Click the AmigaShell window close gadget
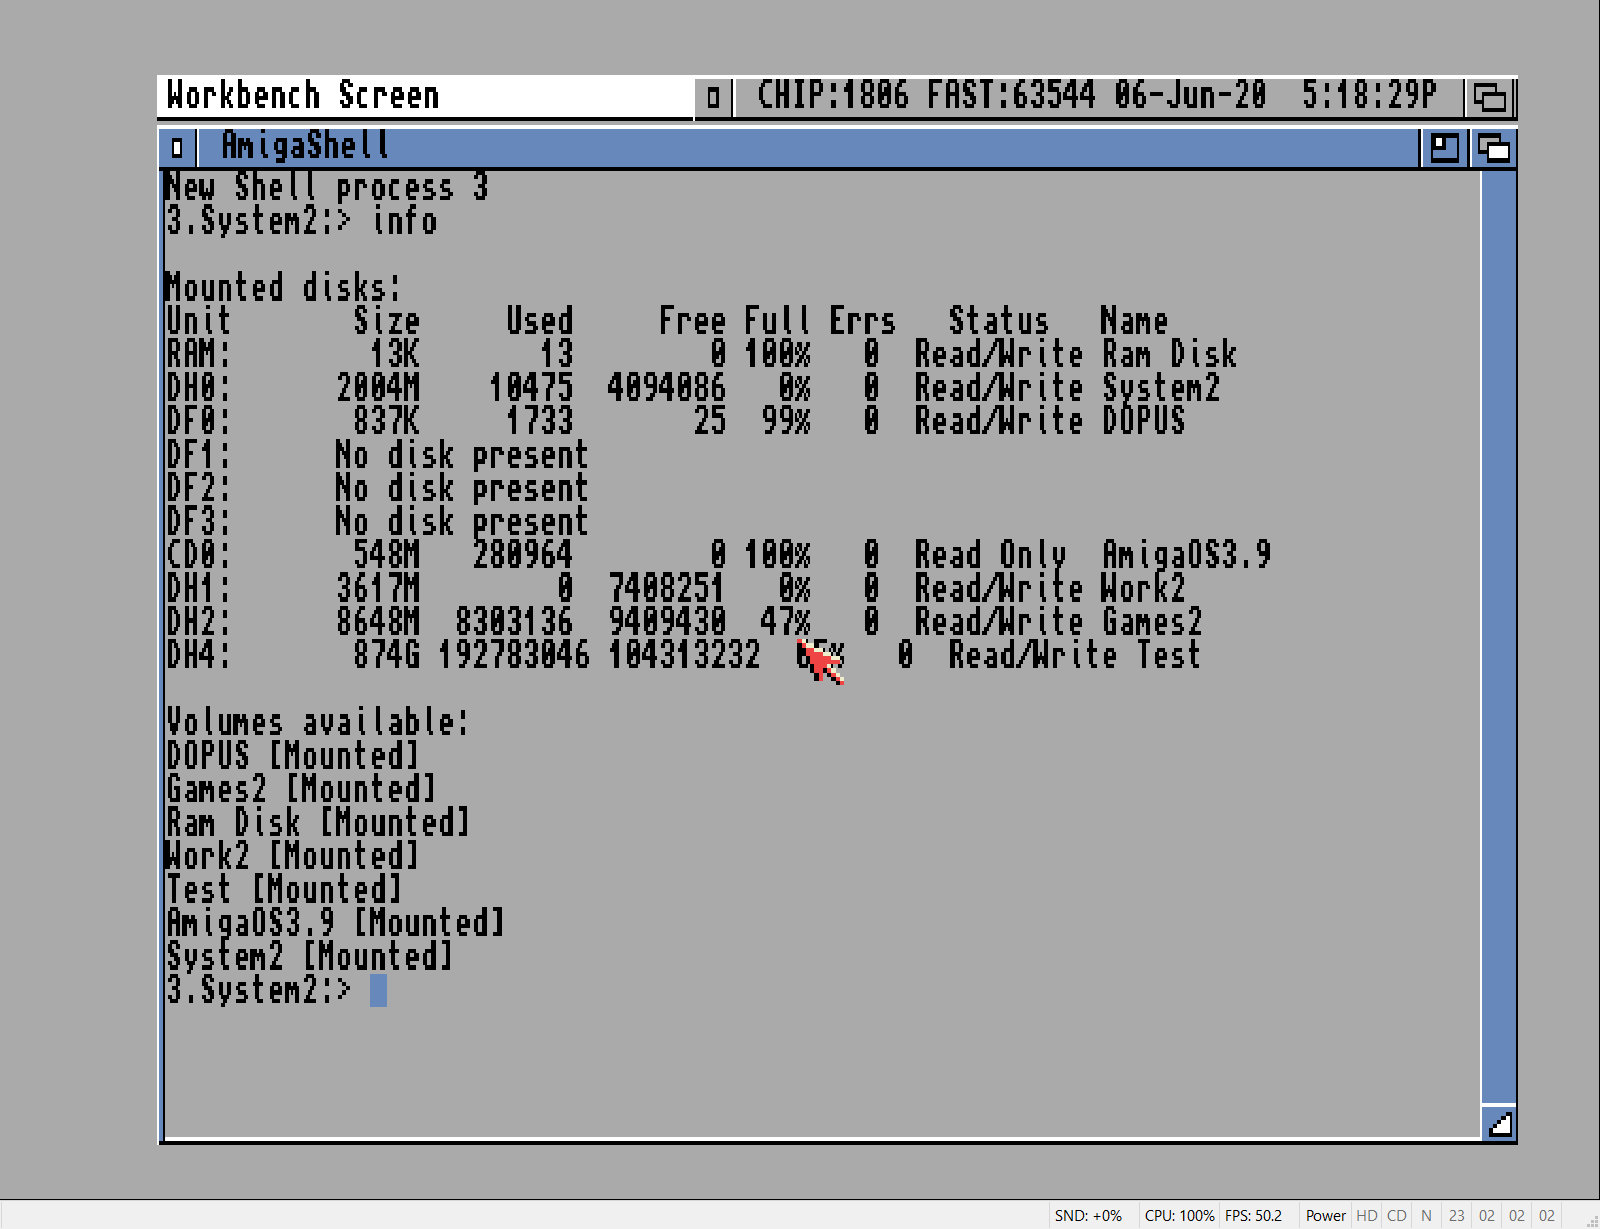The height and width of the screenshot is (1229, 1600). 177,148
